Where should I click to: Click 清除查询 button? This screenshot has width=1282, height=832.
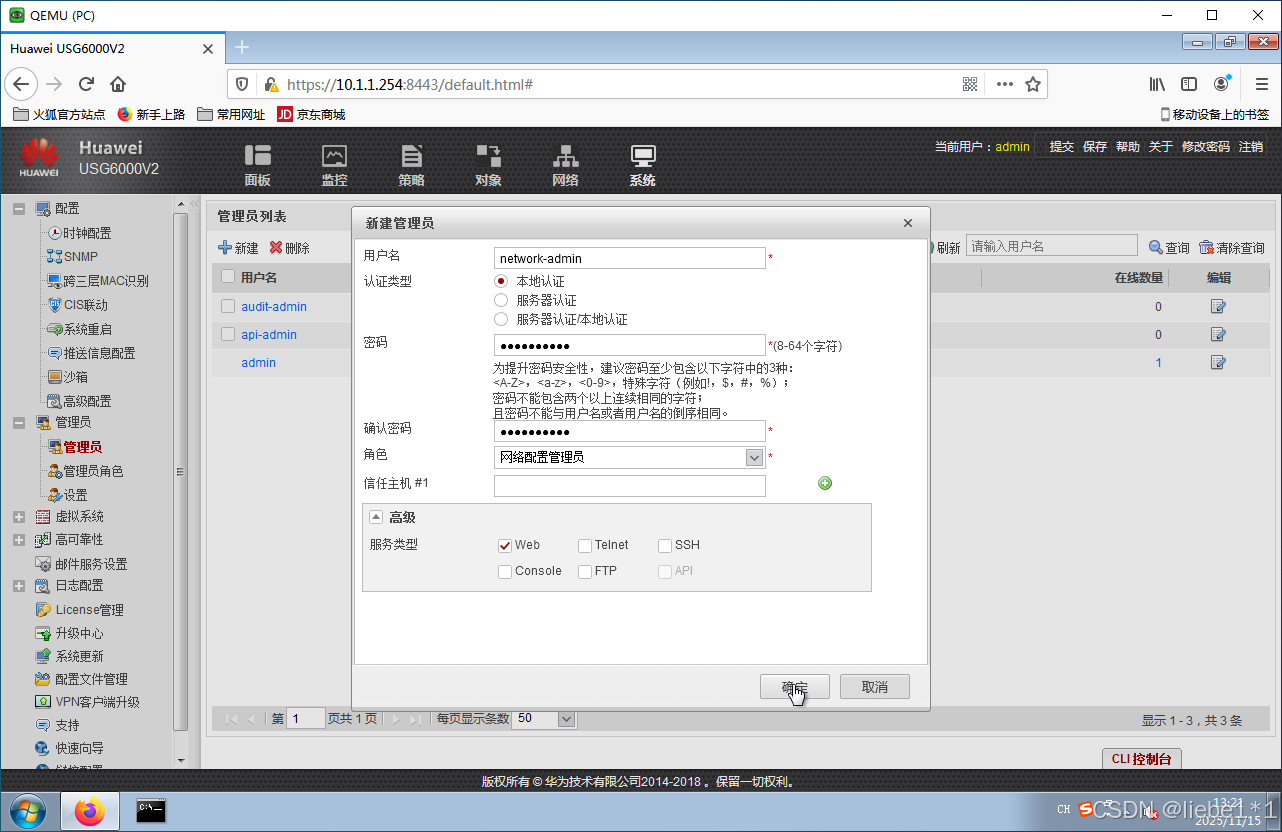[1232, 247]
